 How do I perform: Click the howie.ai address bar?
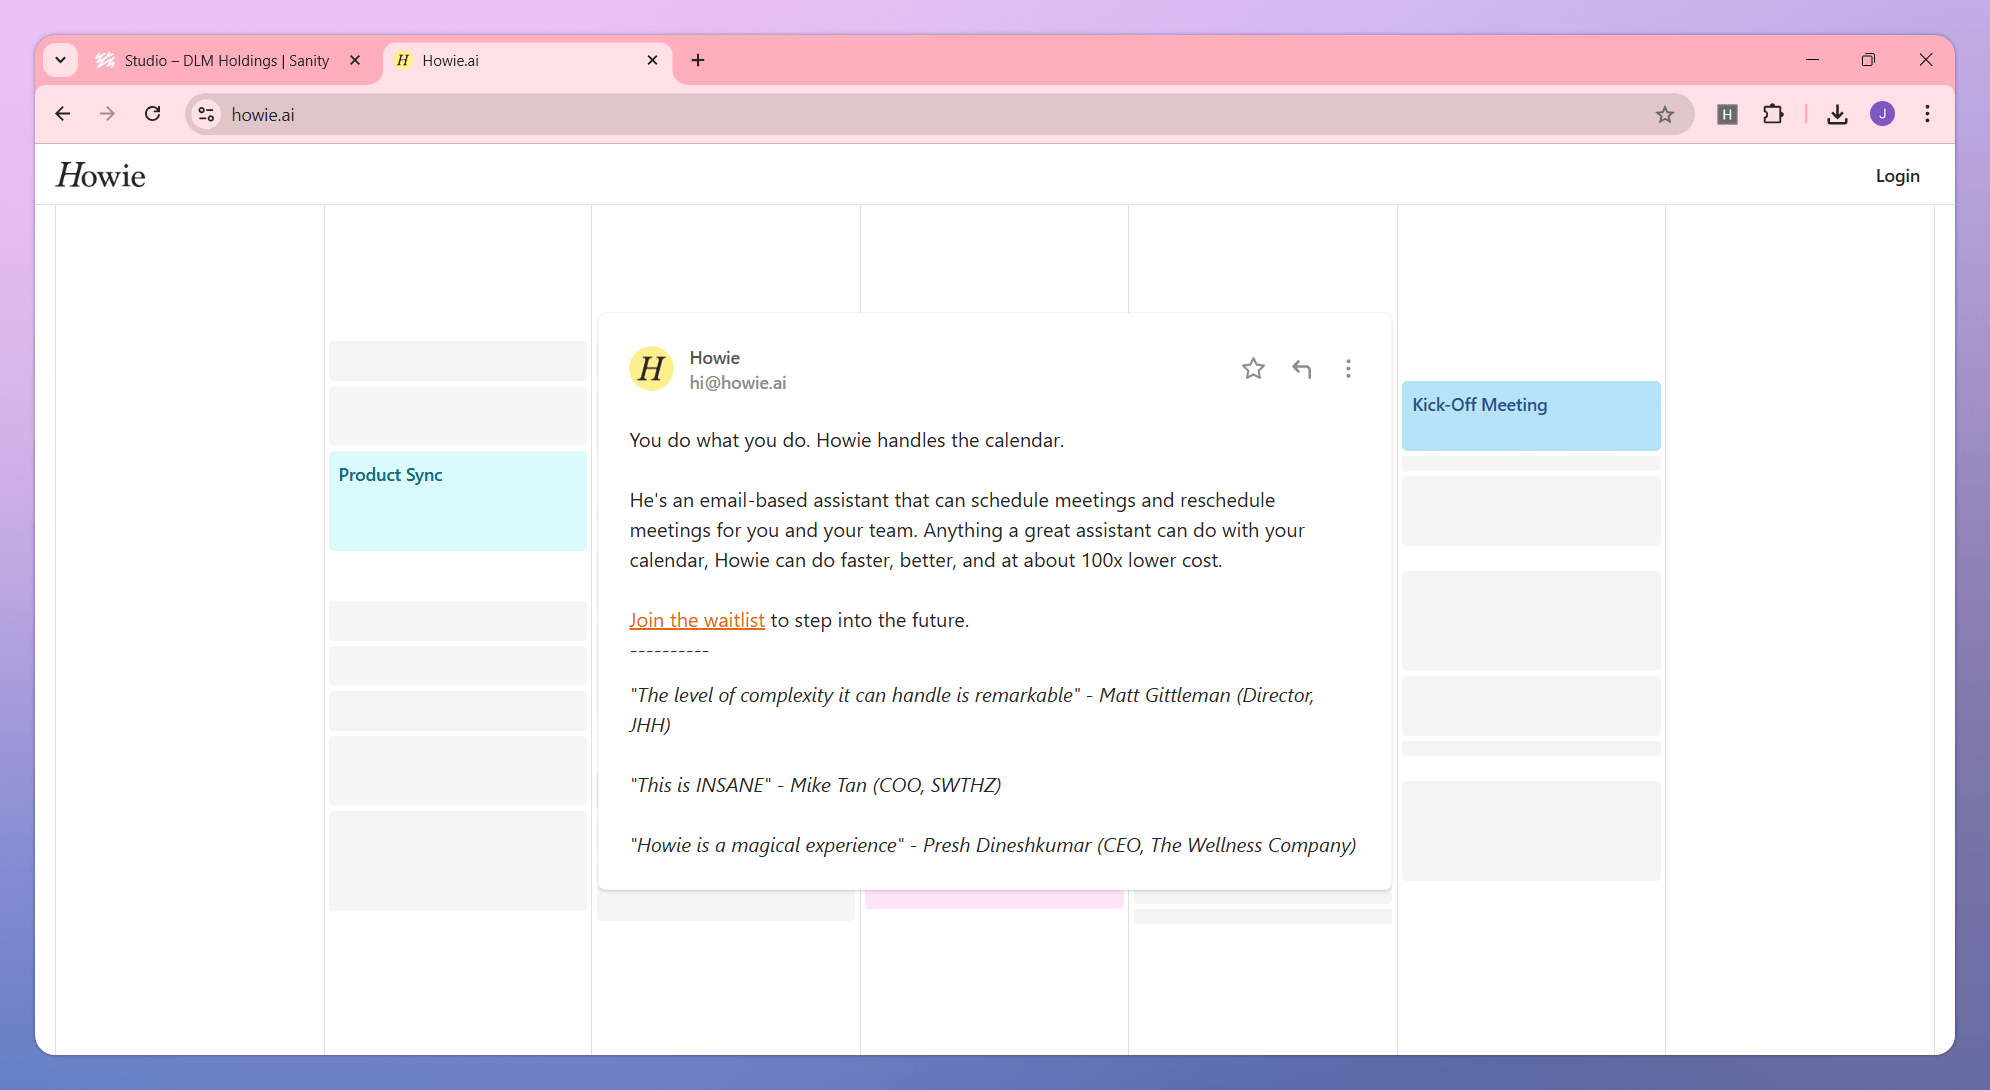click(900, 115)
